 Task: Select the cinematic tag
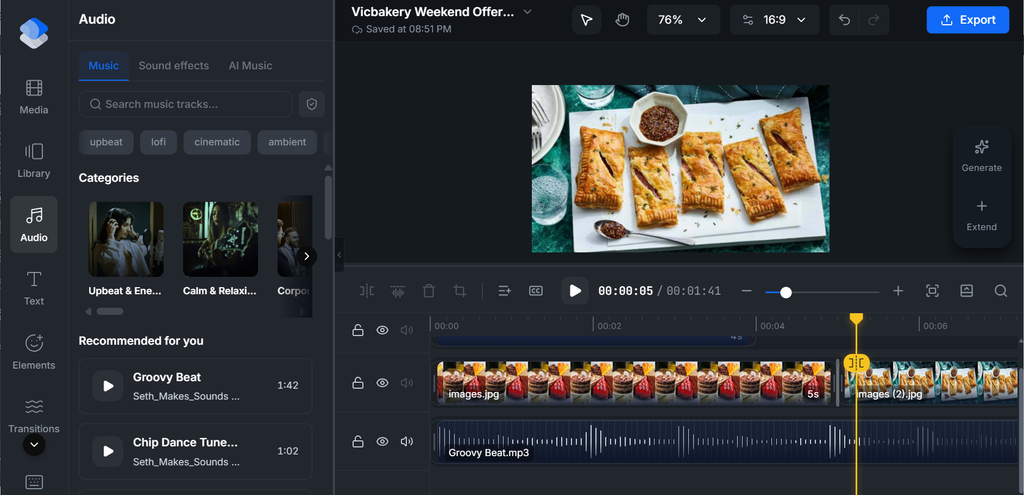point(217,142)
